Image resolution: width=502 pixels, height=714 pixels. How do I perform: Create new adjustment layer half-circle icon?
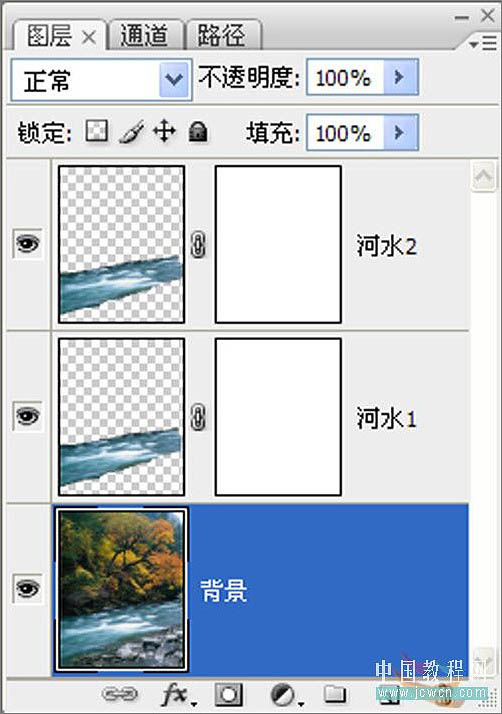(x=285, y=695)
